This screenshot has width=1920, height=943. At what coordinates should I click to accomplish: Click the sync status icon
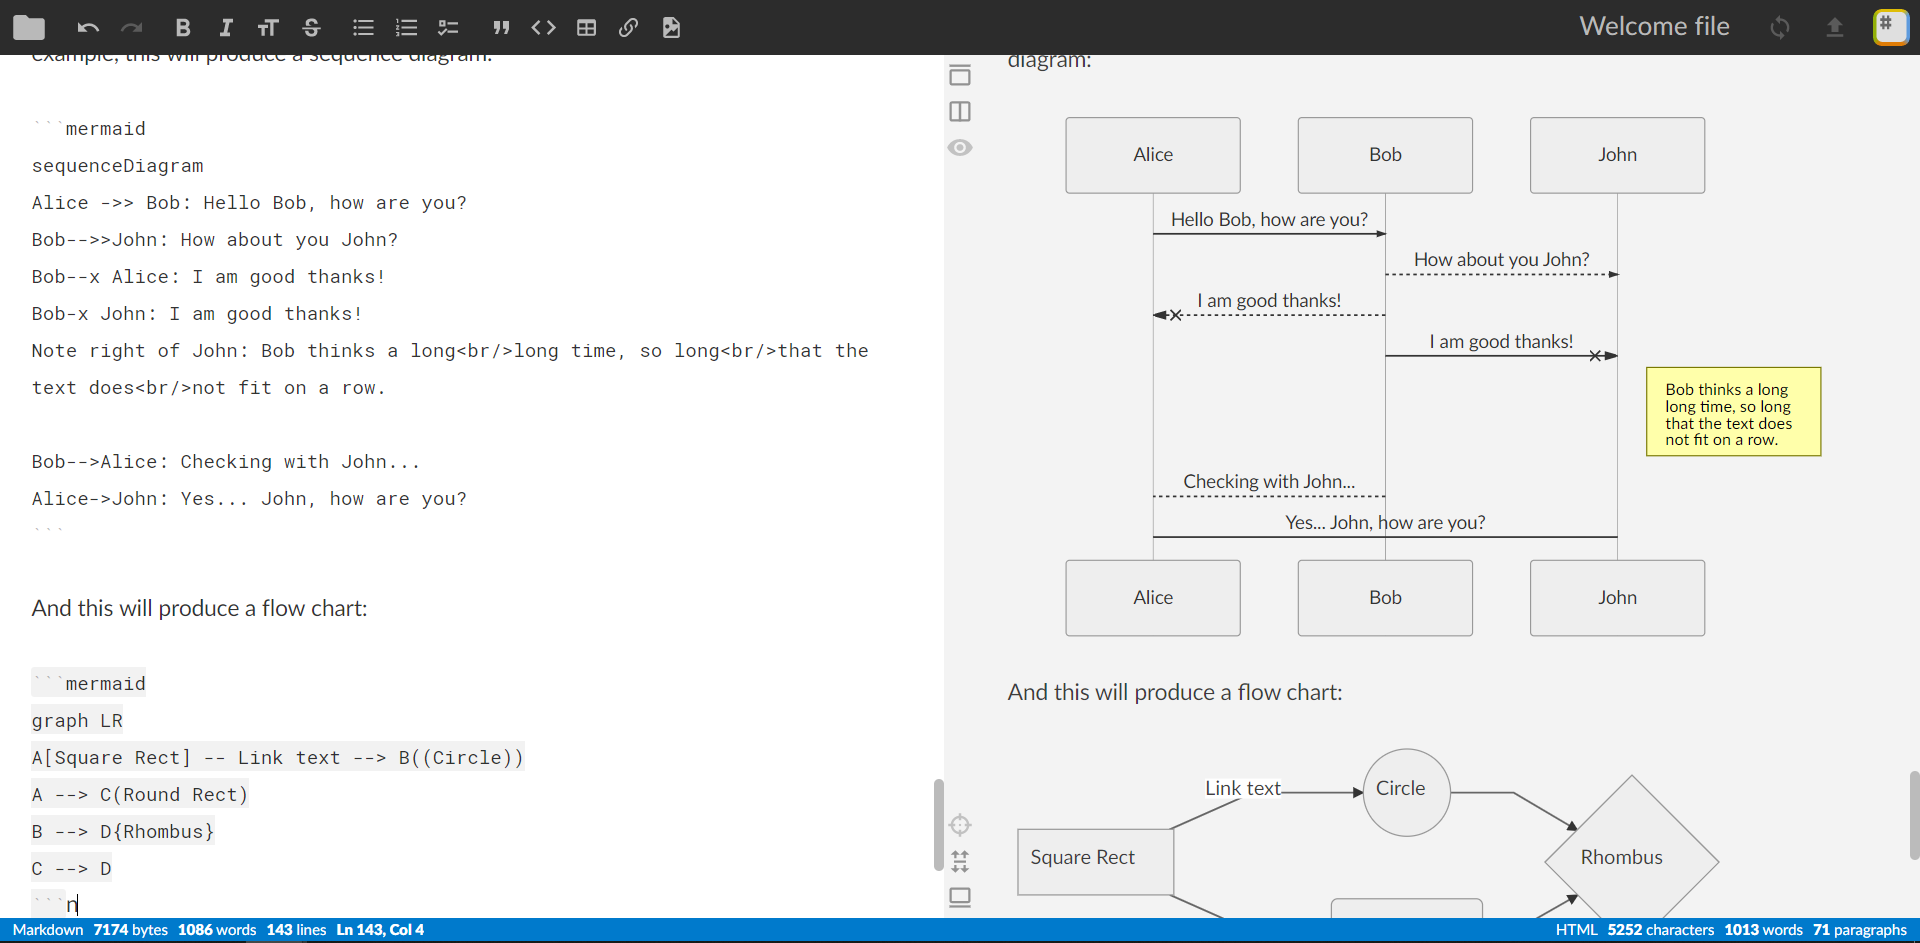pos(1780,27)
